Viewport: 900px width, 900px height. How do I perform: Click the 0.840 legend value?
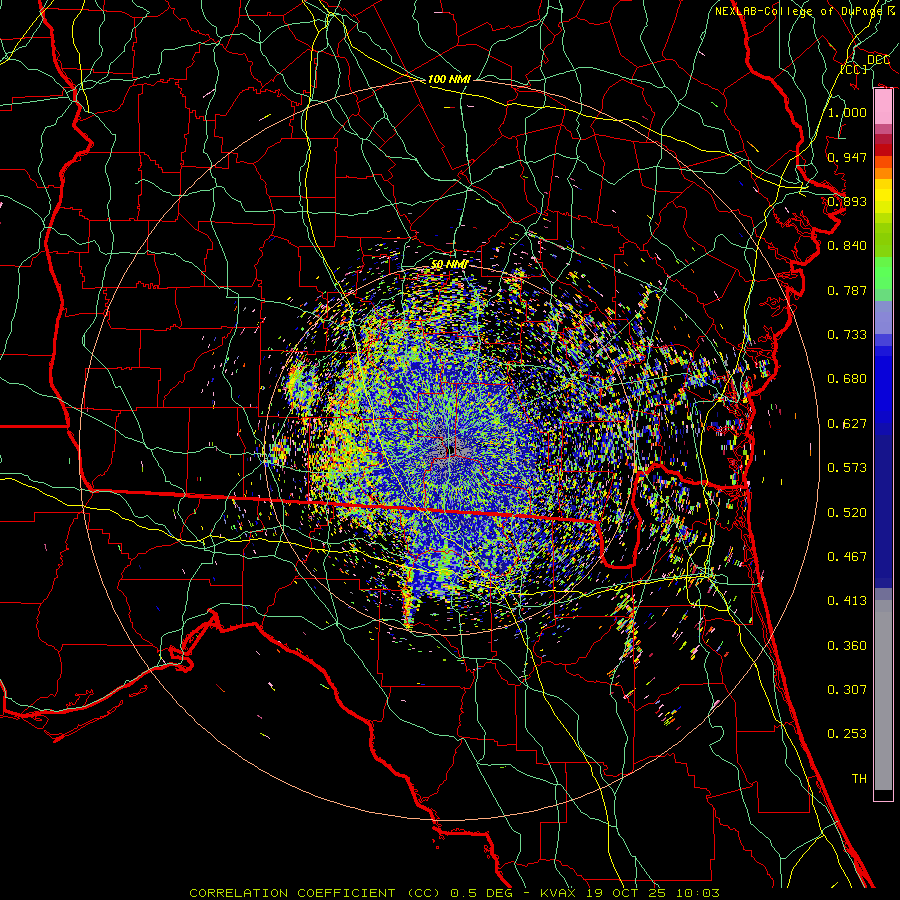click(x=847, y=246)
